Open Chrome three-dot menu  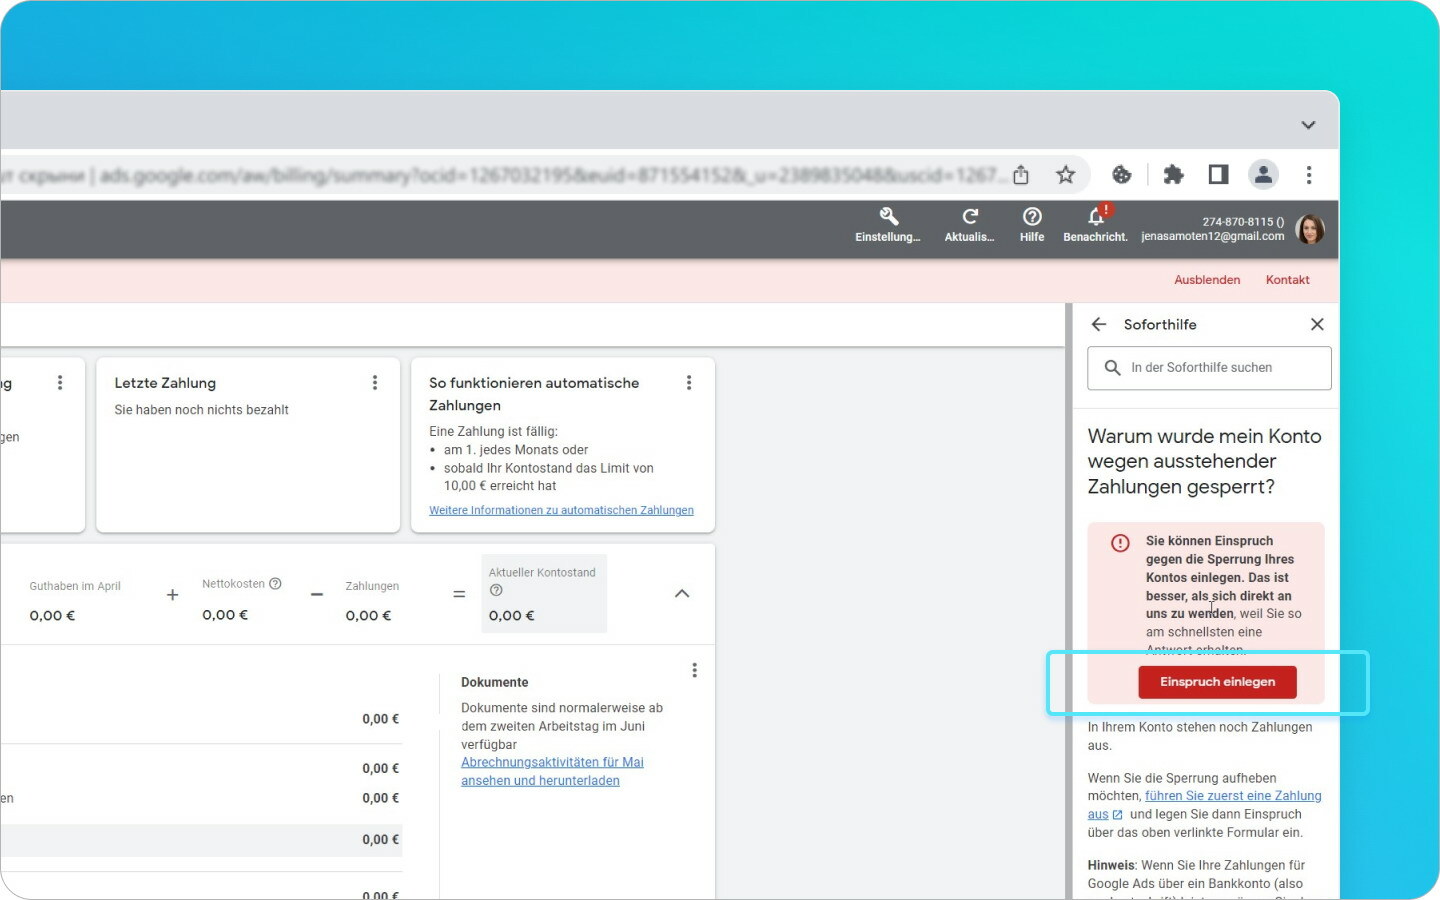(x=1309, y=175)
